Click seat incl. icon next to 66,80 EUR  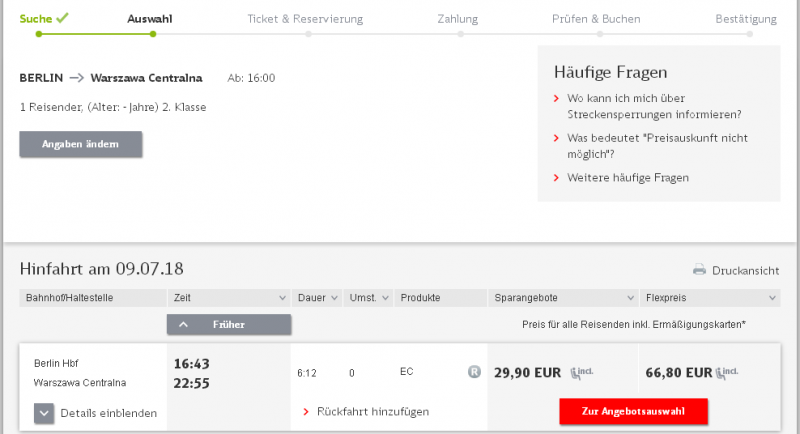[x=727, y=373]
